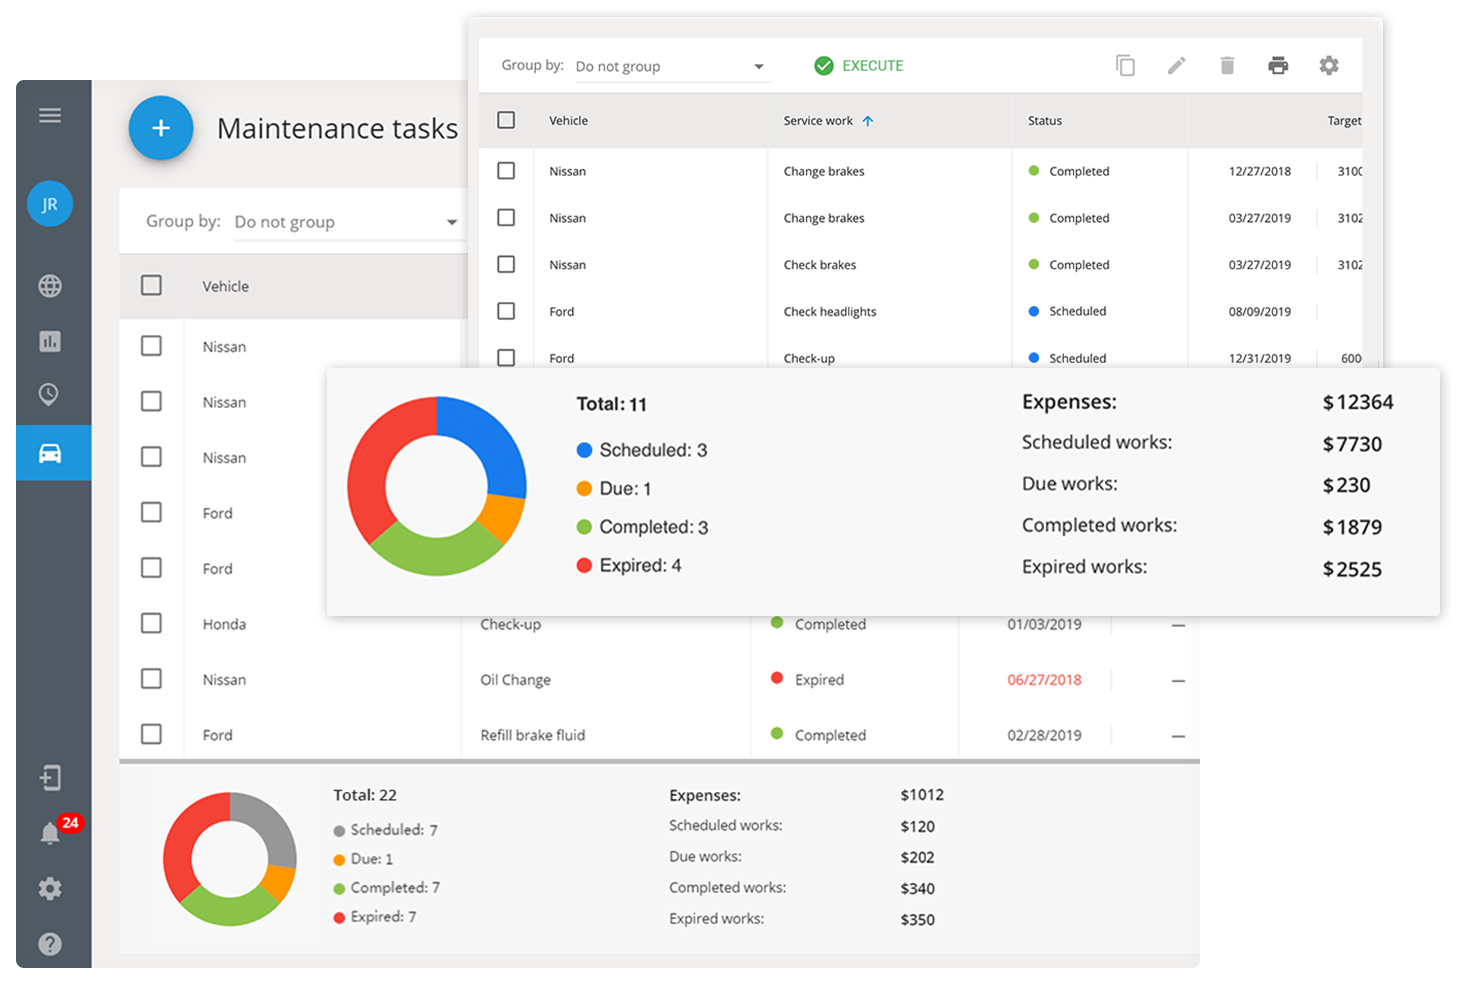The image size is (1460, 981).
Task: Open the JR user profile avatar
Action: click(x=50, y=204)
